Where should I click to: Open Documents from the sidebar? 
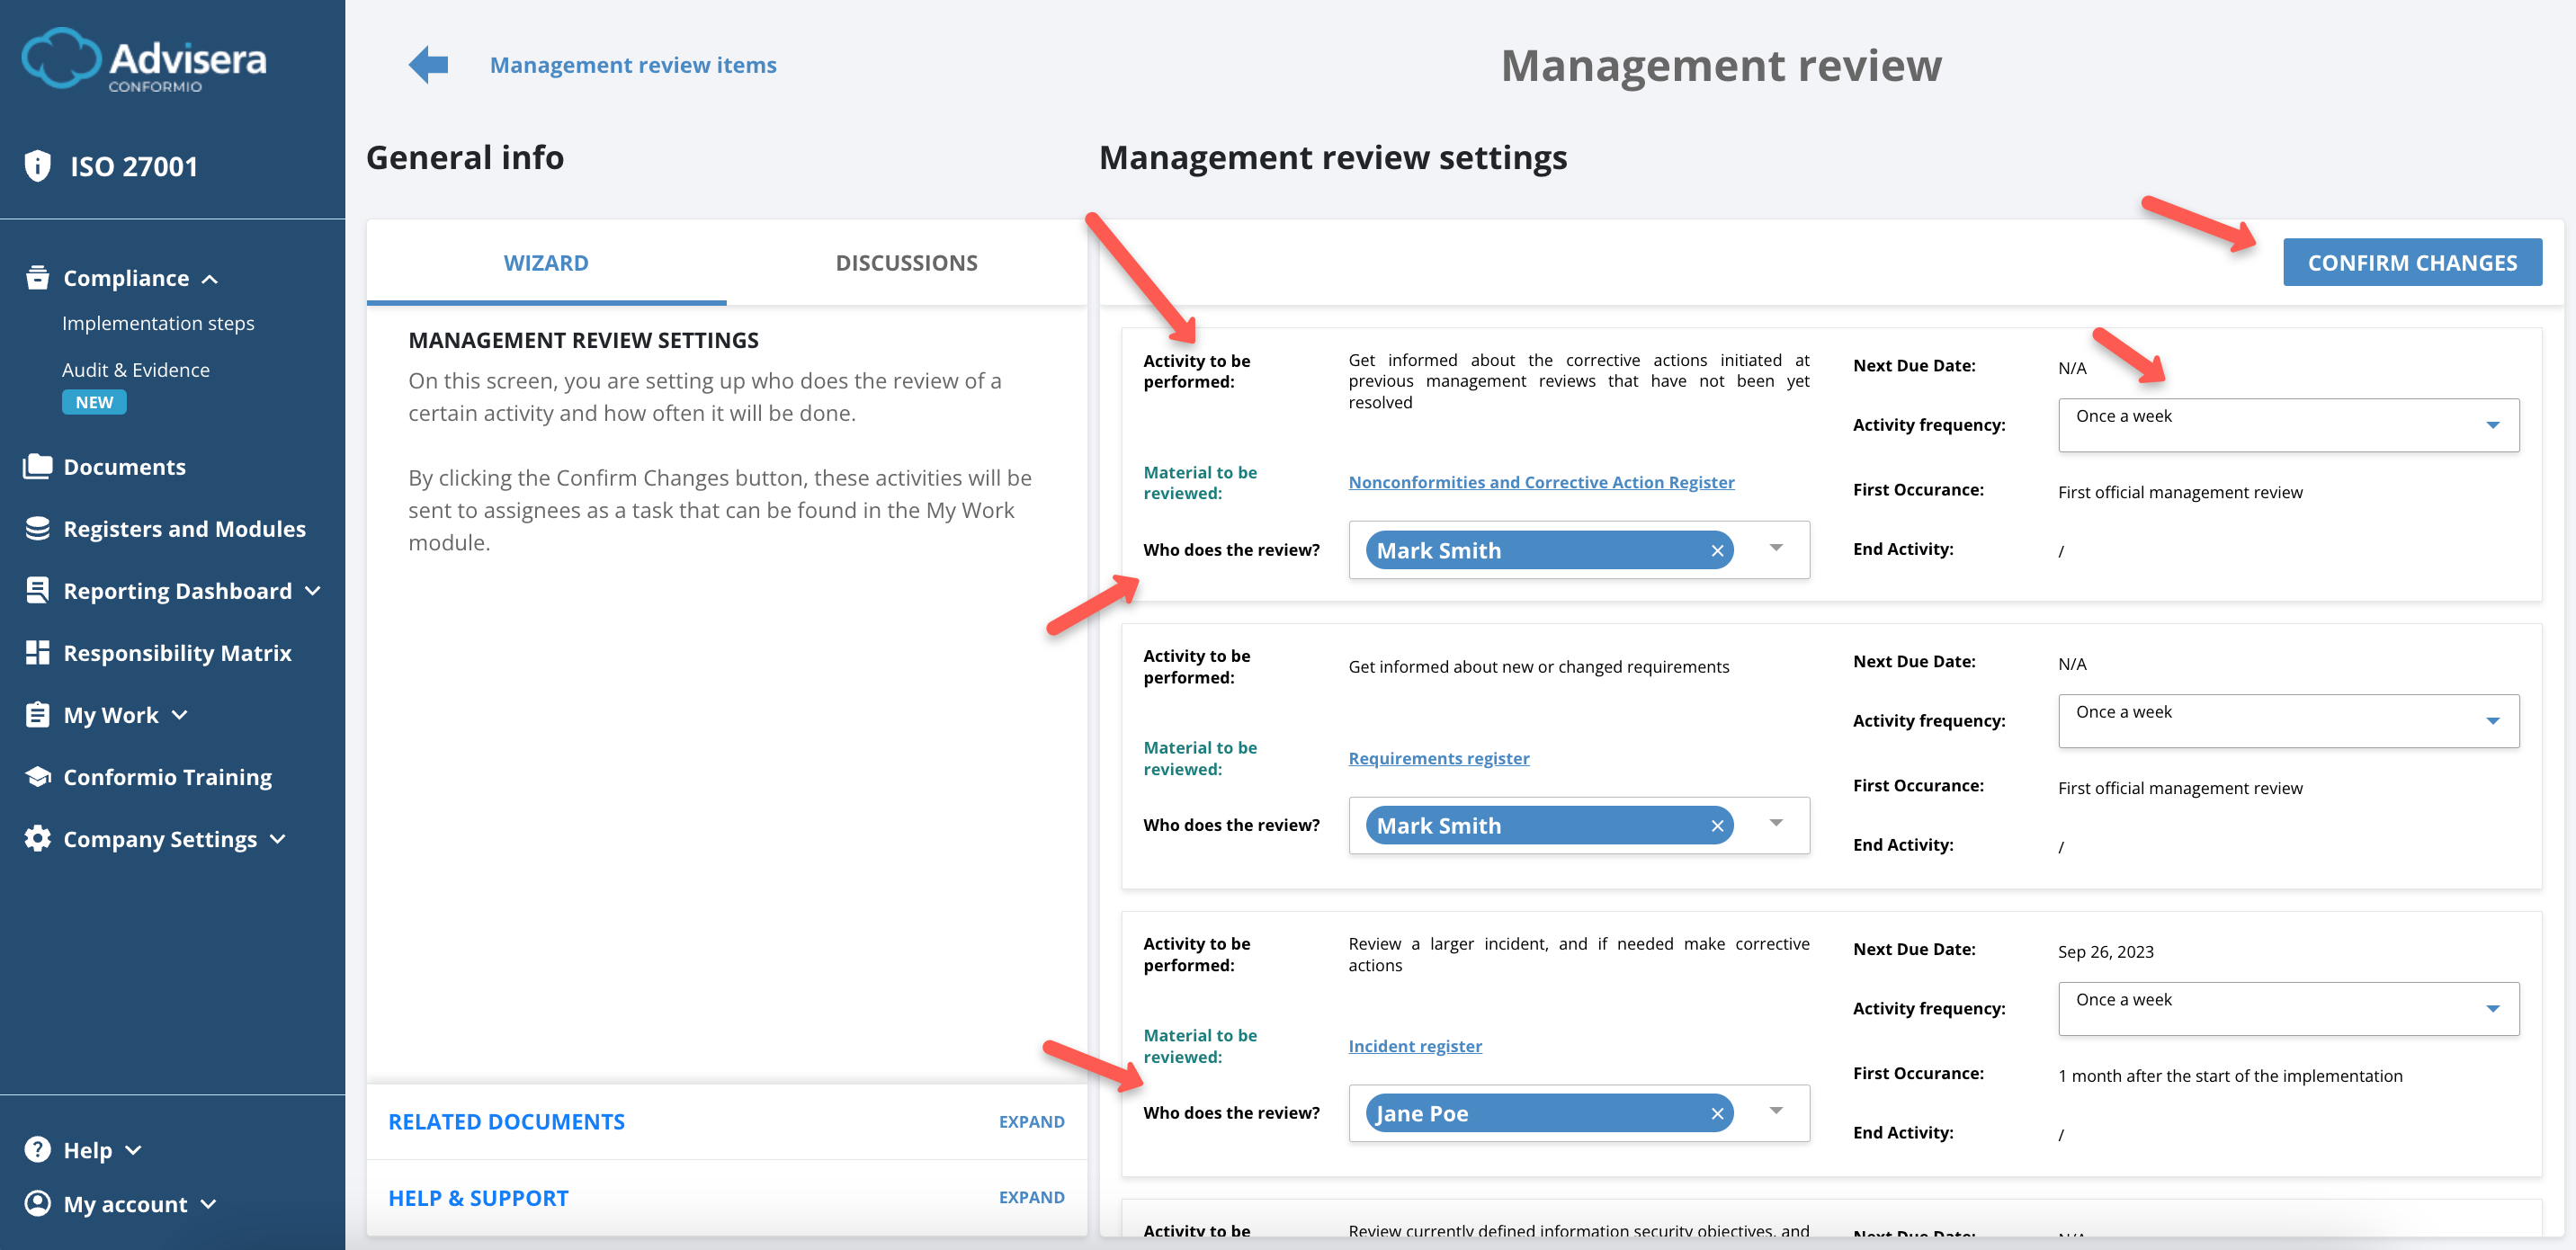125,466
